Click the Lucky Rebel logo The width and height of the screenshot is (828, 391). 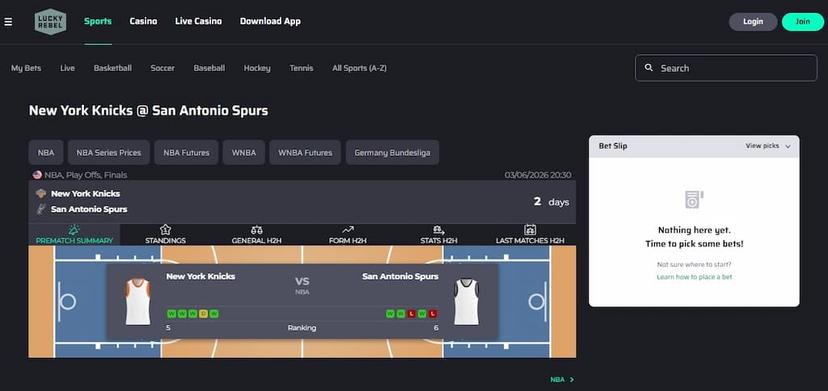coord(50,22)
